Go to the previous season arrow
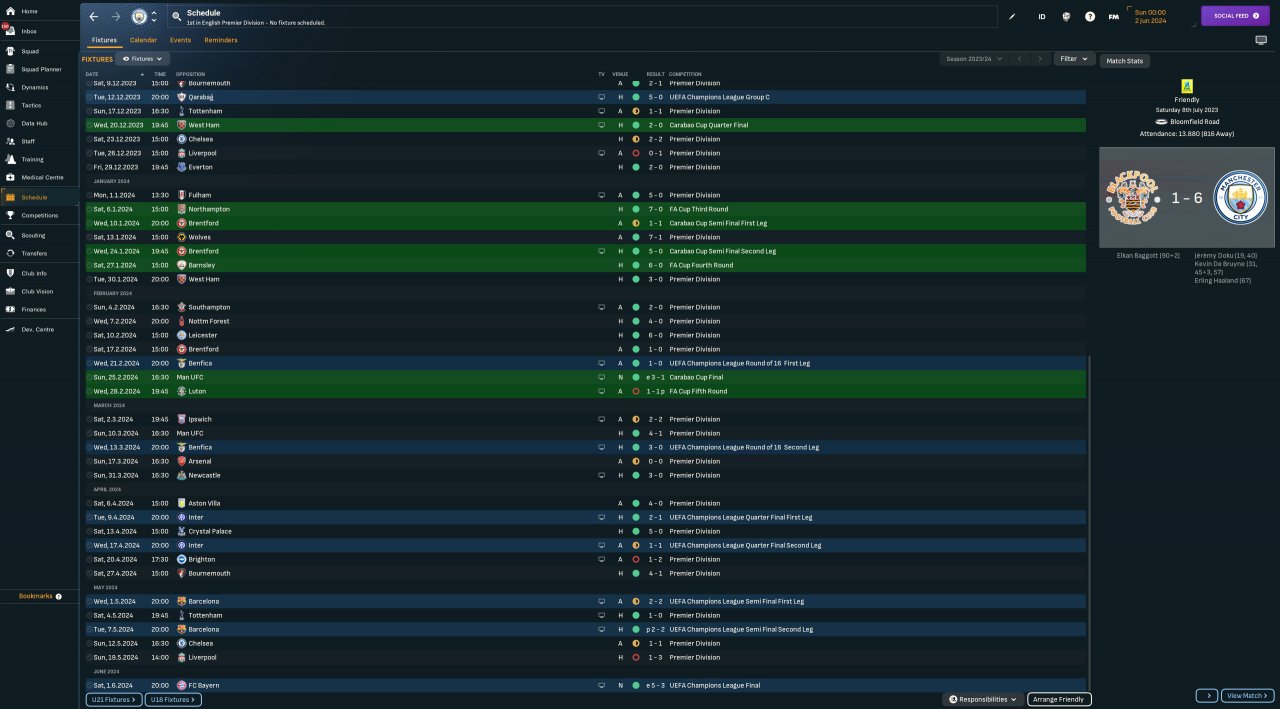This screenshot has width=1280, height=709. [x=1019, y=59]
